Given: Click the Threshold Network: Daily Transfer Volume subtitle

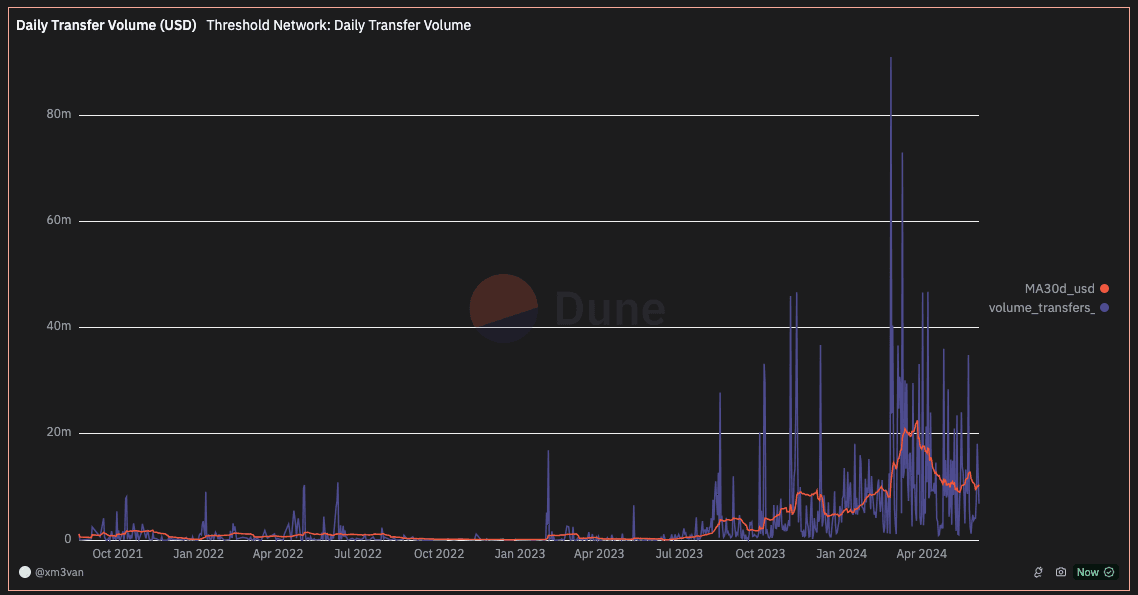Looking at the screenshot, I should (x=338, y=25).
